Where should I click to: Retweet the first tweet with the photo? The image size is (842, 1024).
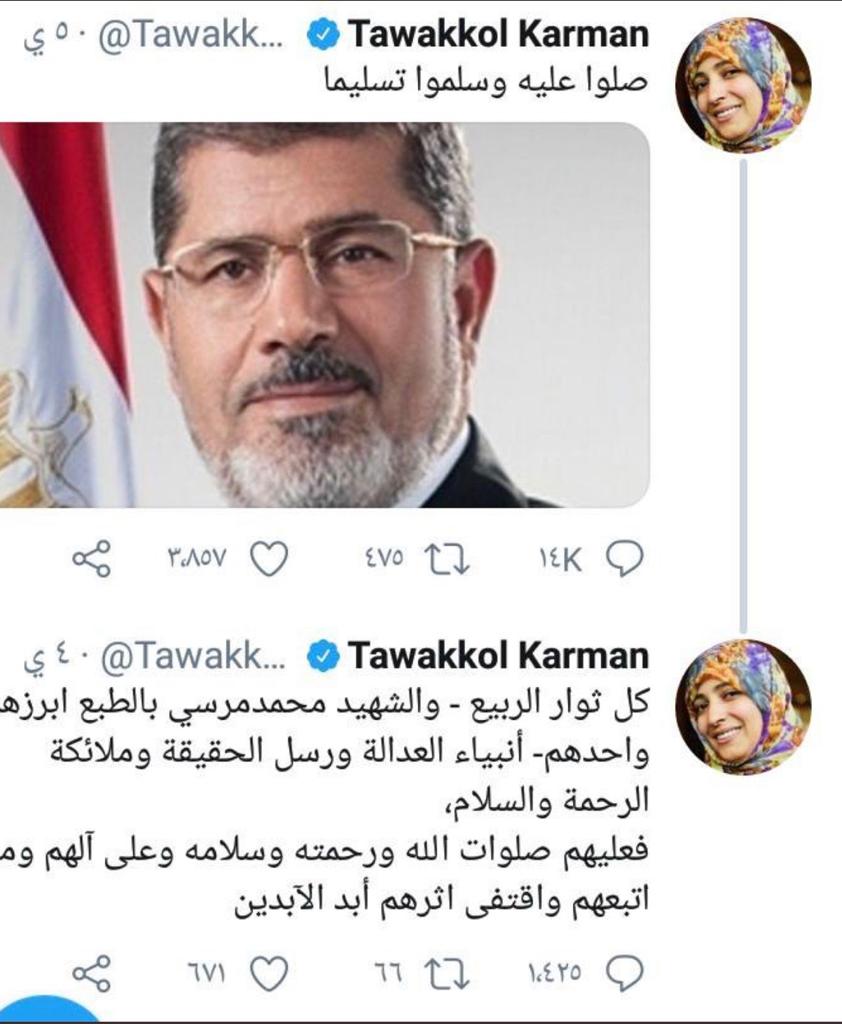pos(447,560)
